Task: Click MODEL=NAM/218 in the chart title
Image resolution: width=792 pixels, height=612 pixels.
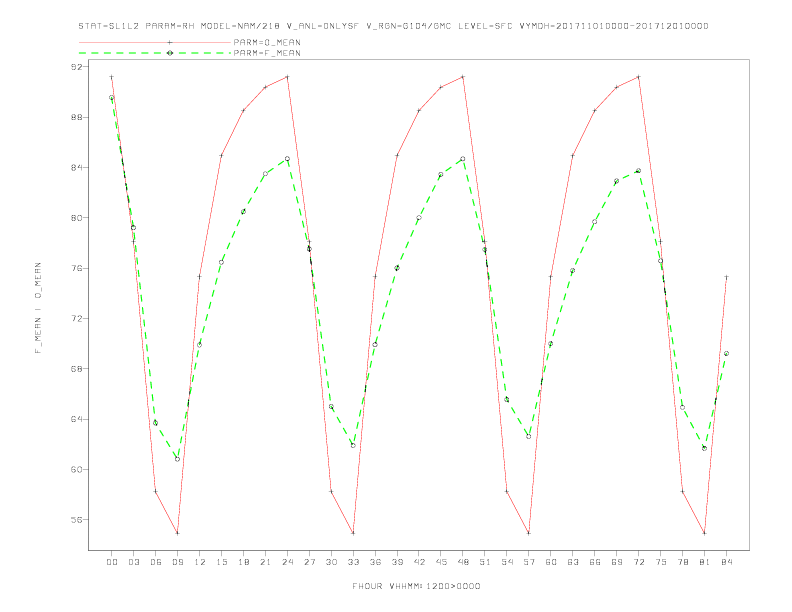Action: tap(240, 26)
